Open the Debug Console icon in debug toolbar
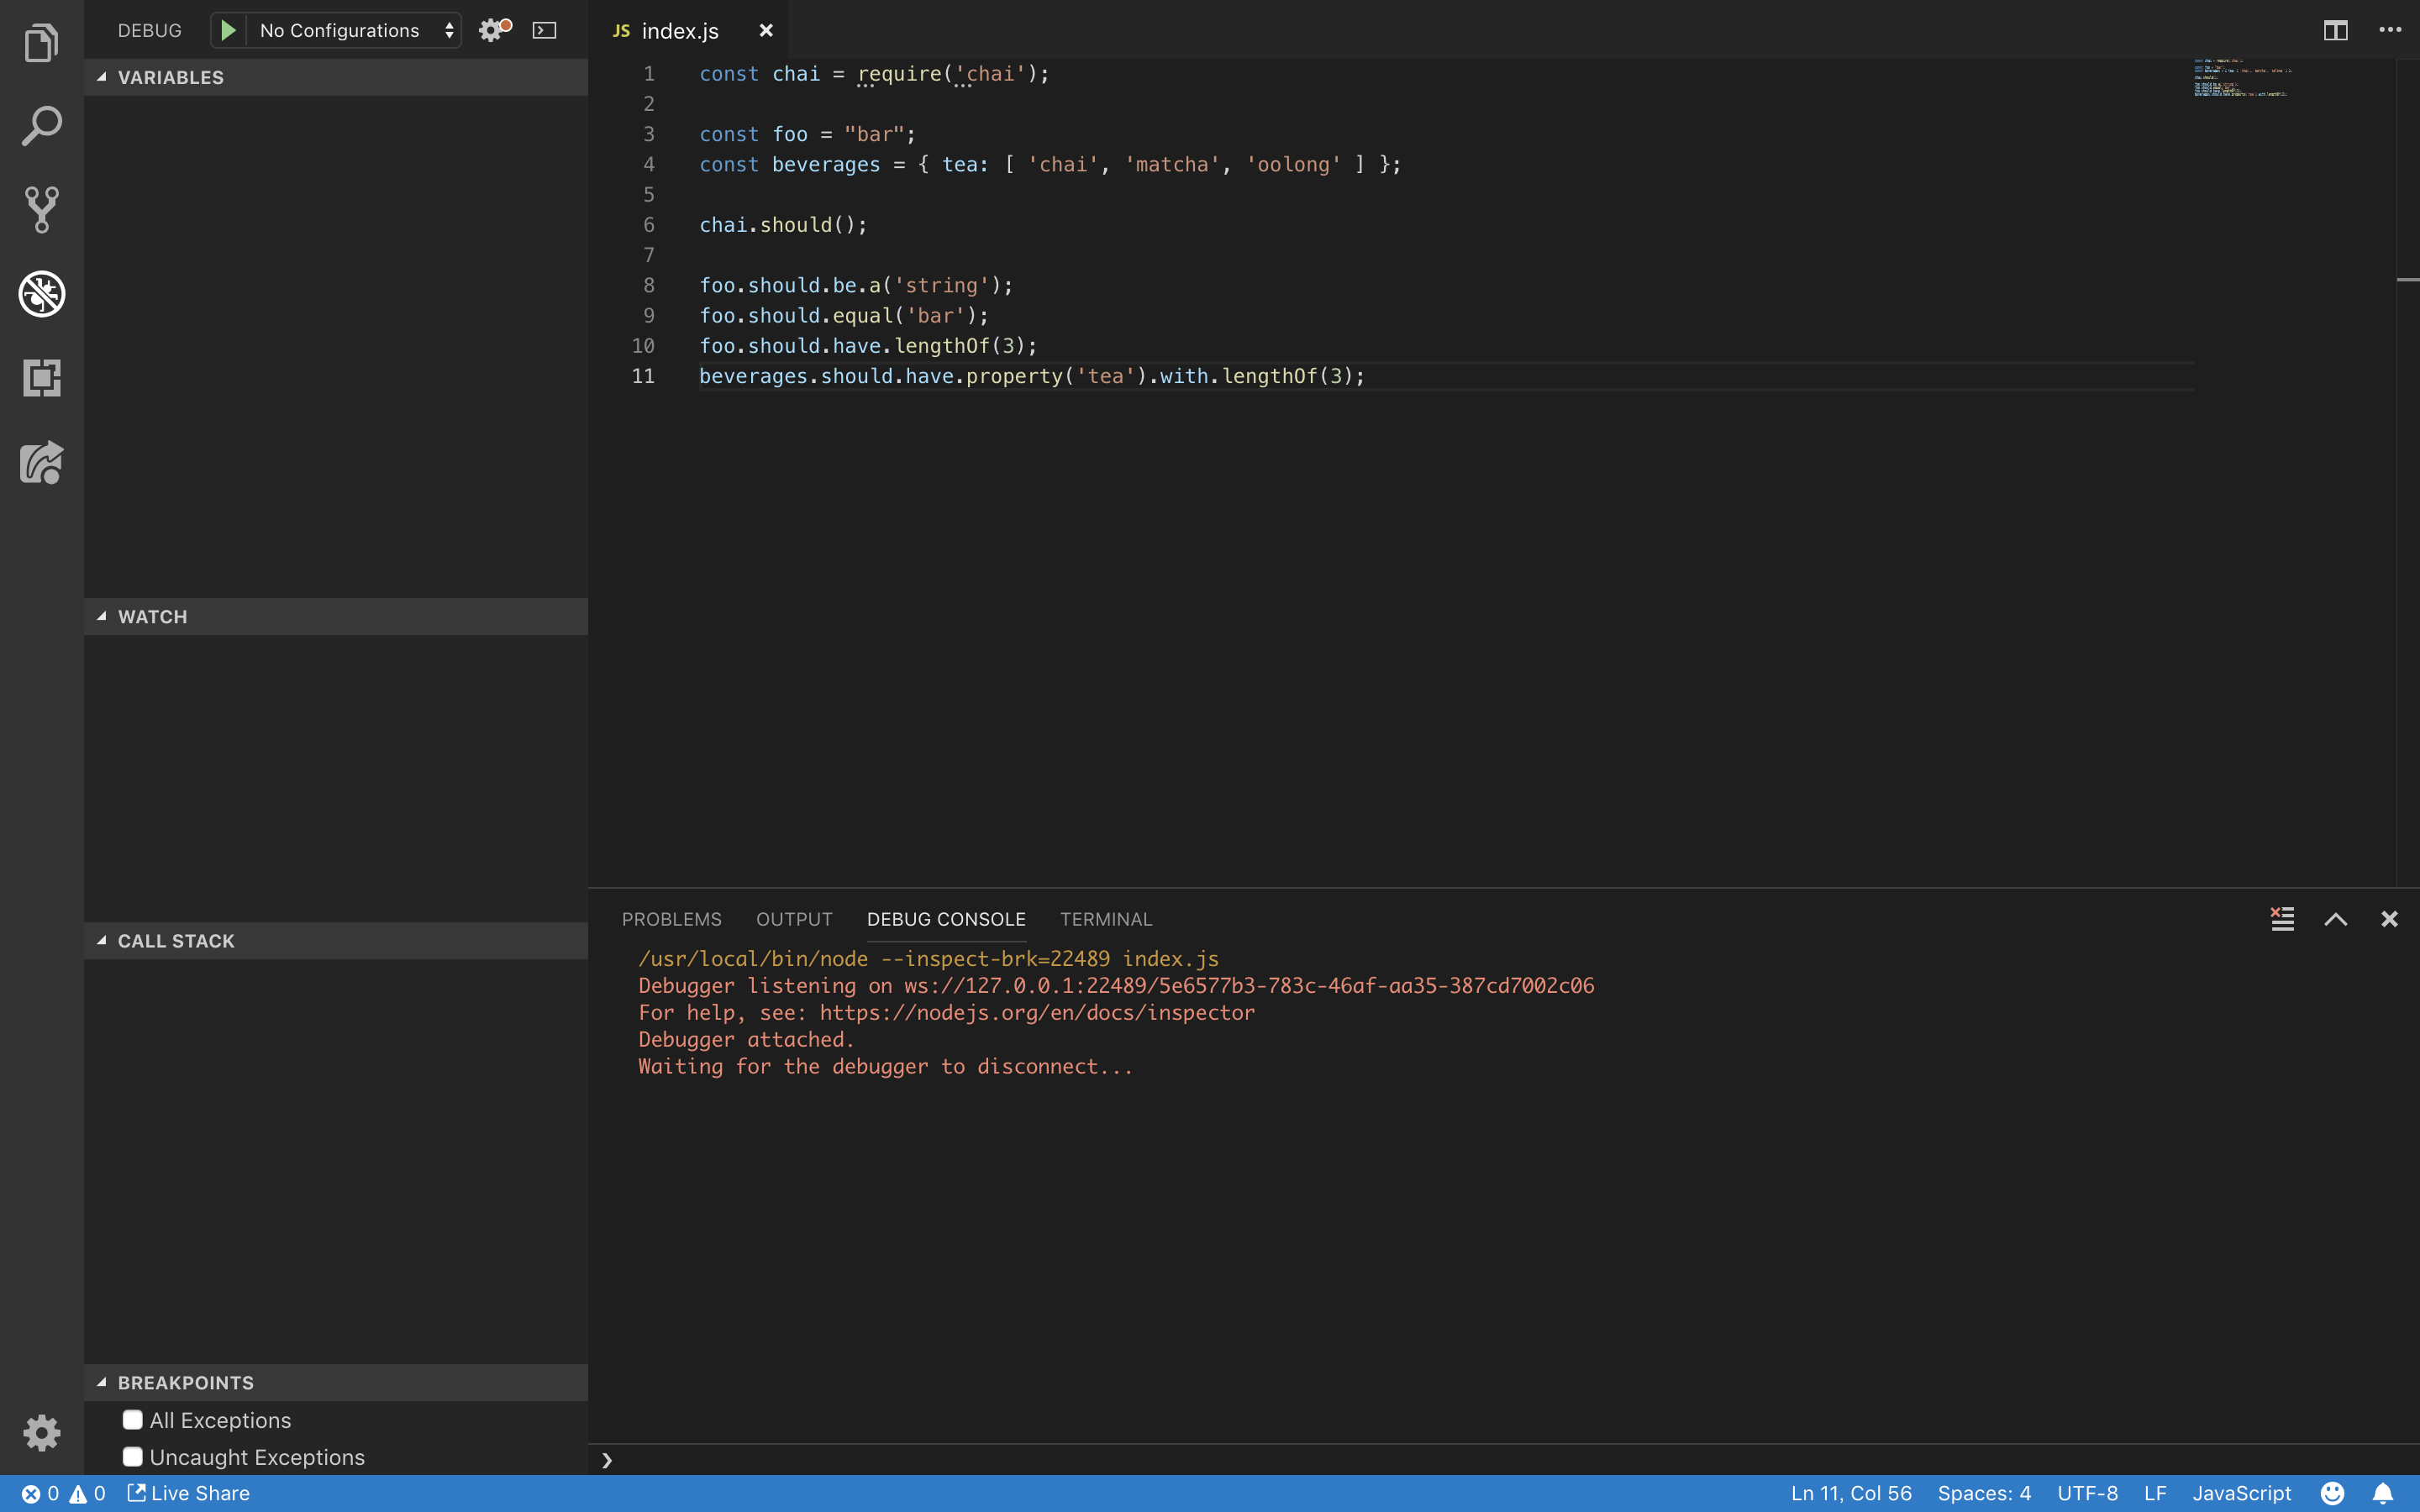Viewport: 2420px width, 1512px height. tap(544, 30)
